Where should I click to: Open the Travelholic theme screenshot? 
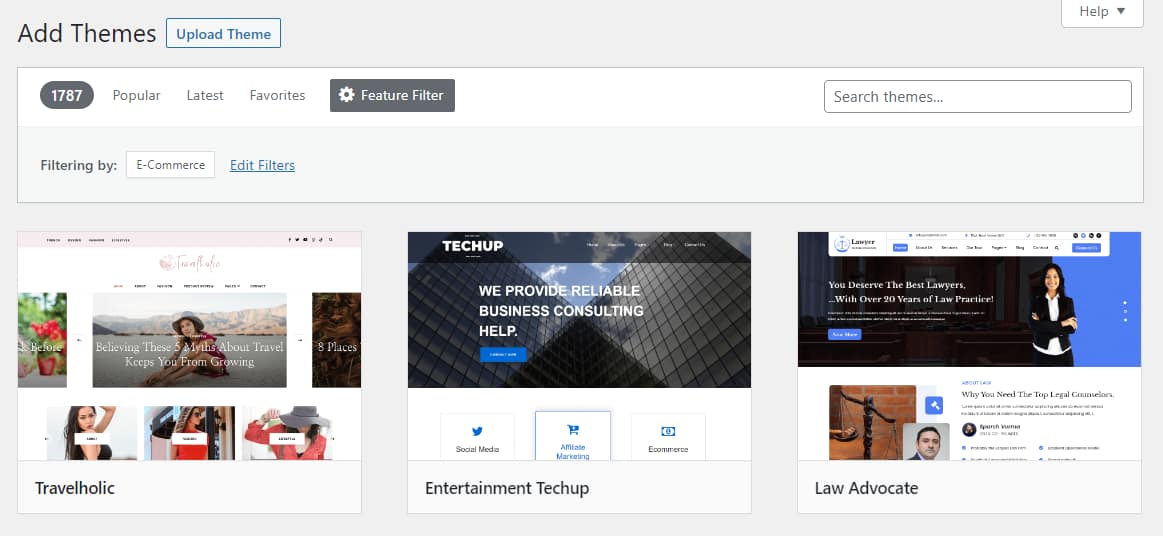pyautogui.click(x=189, y=345)
